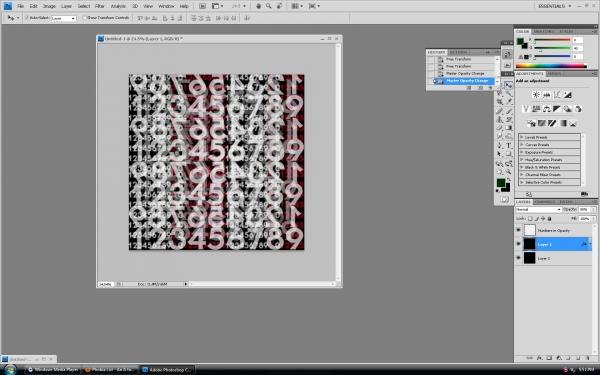Viewport: 600px width, 375px height.
Task: Expand Channel Mixer Presets
Action: [522, 175]
